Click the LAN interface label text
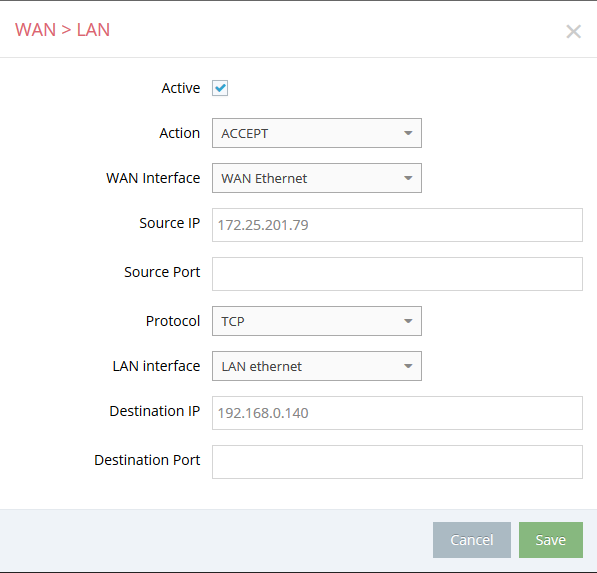 [x=156, y=366]
